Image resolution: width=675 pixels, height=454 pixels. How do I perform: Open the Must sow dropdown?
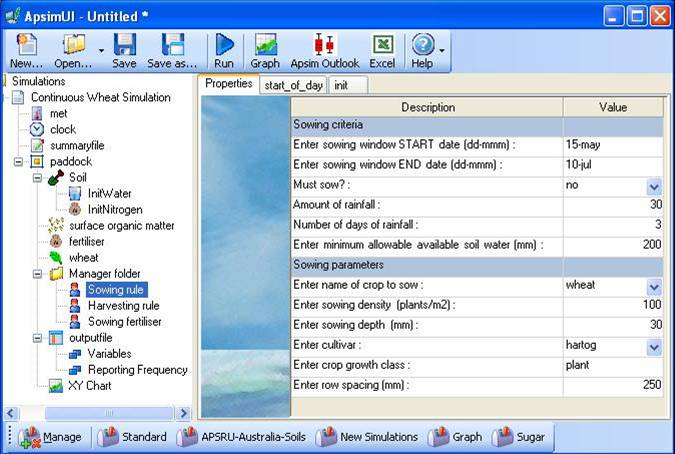click(654, 186)
